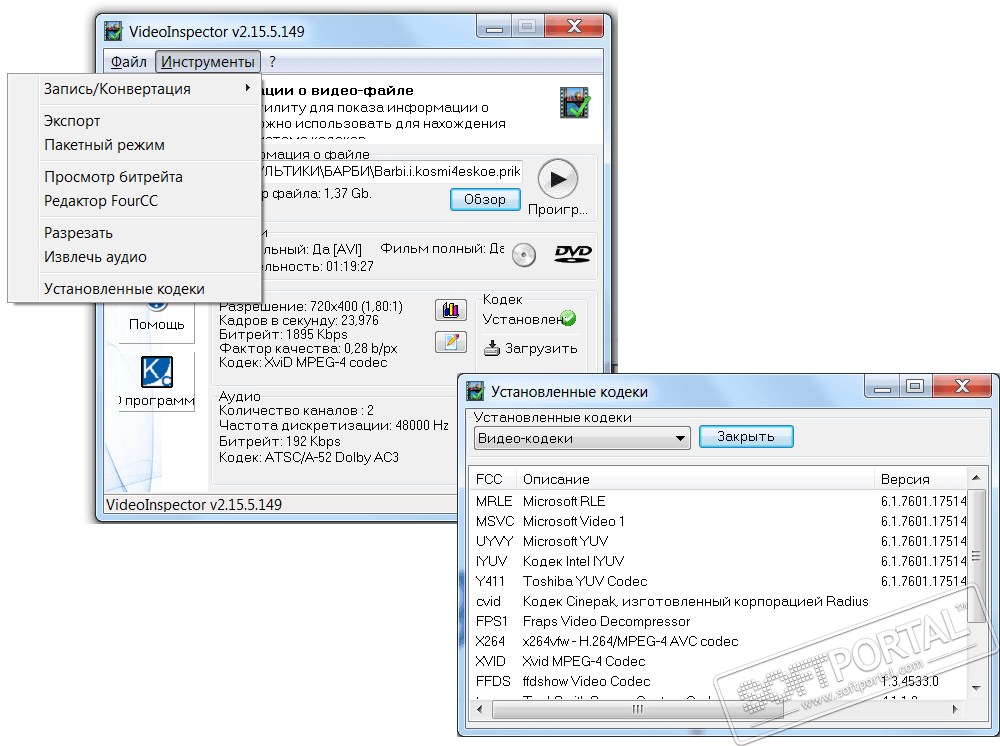The image size is (1000, 746).
Task: Open the bitrate histogram chart icon
Action: pyautogui.click(x=451, y=310)
